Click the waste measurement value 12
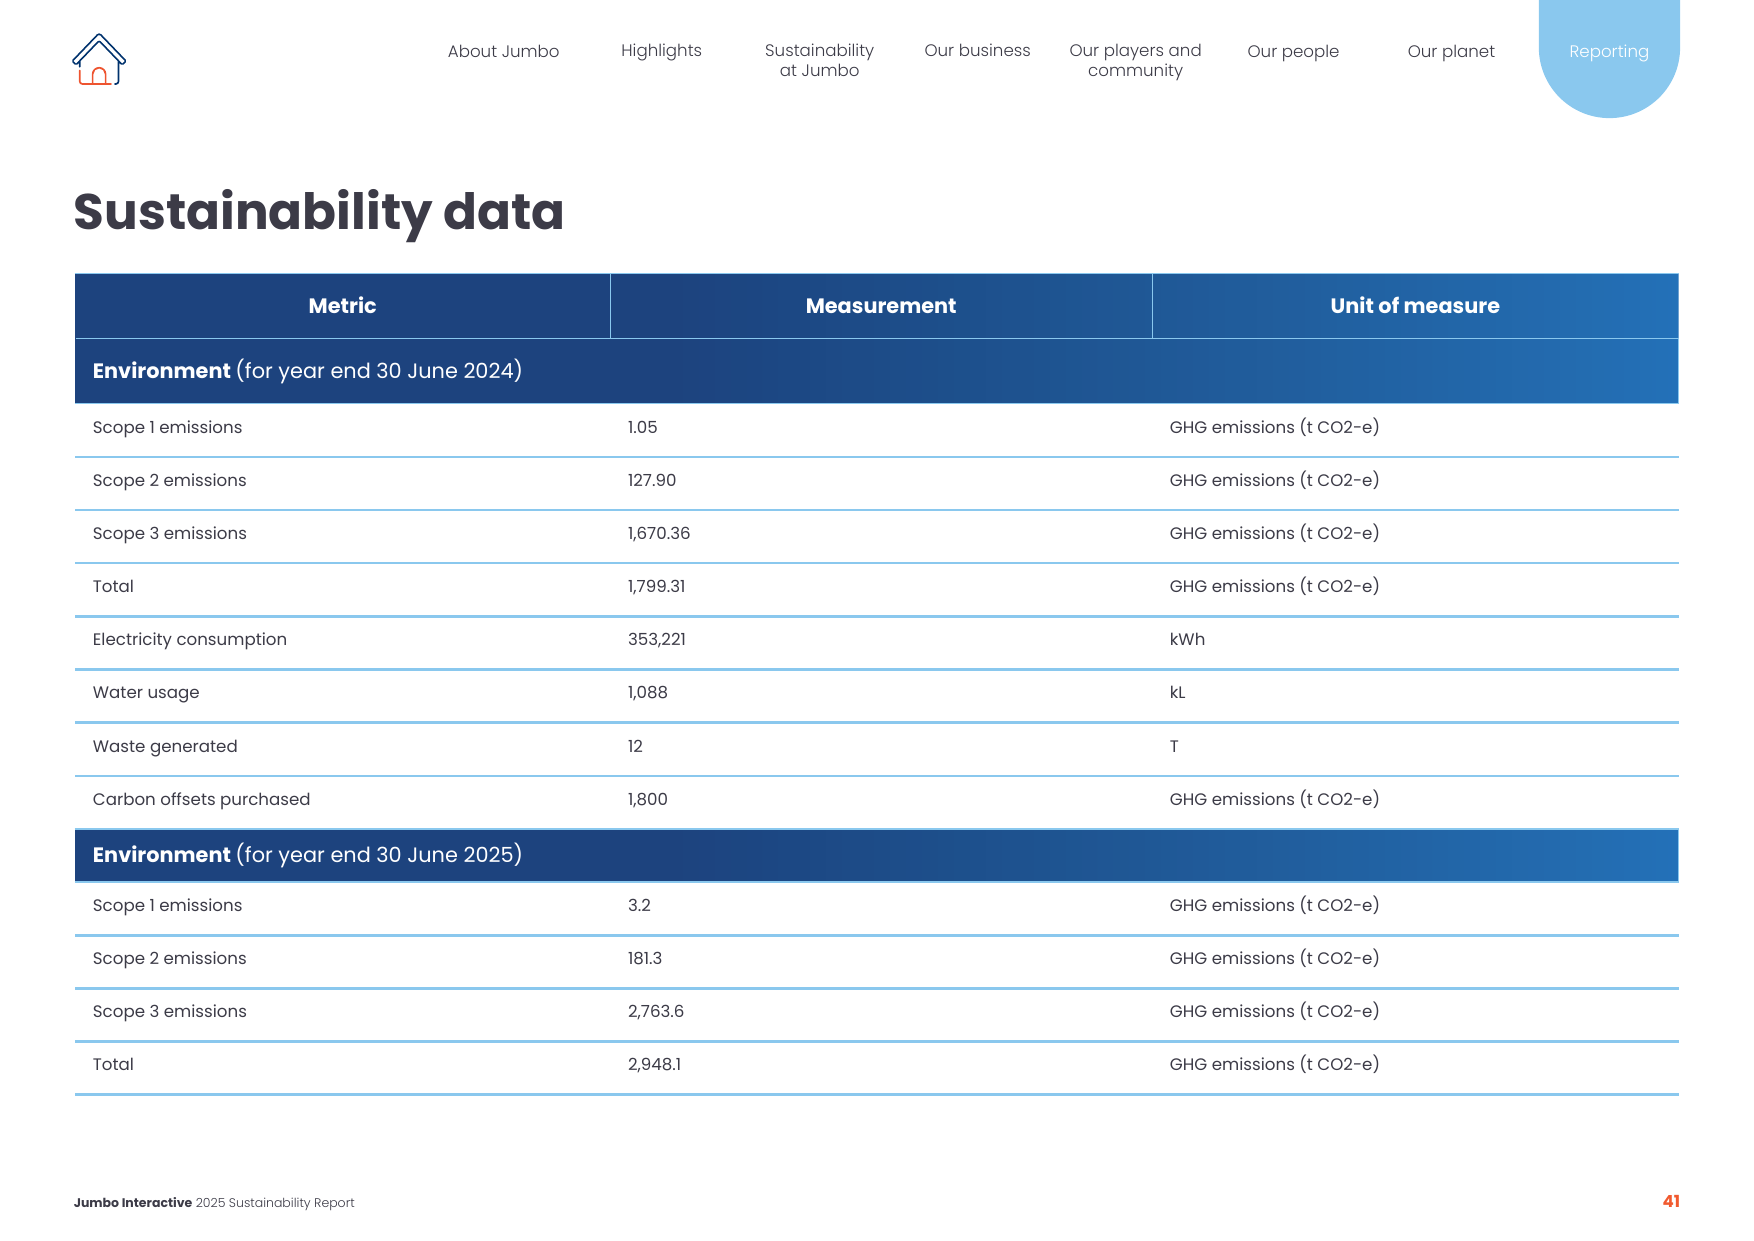The width and height of the screenshot is (1754, 1241). click(635, 746)
